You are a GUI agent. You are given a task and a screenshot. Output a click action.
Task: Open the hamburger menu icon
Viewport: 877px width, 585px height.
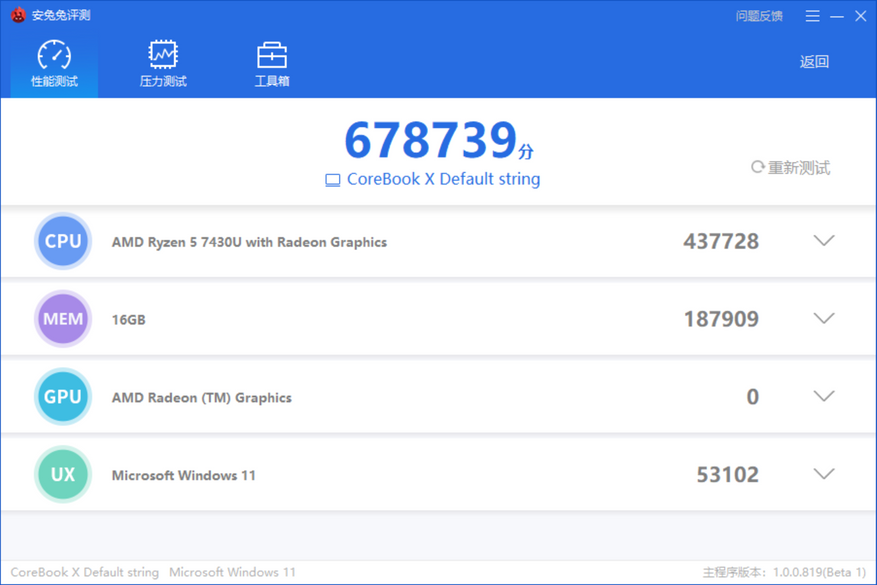click(812, 16)
